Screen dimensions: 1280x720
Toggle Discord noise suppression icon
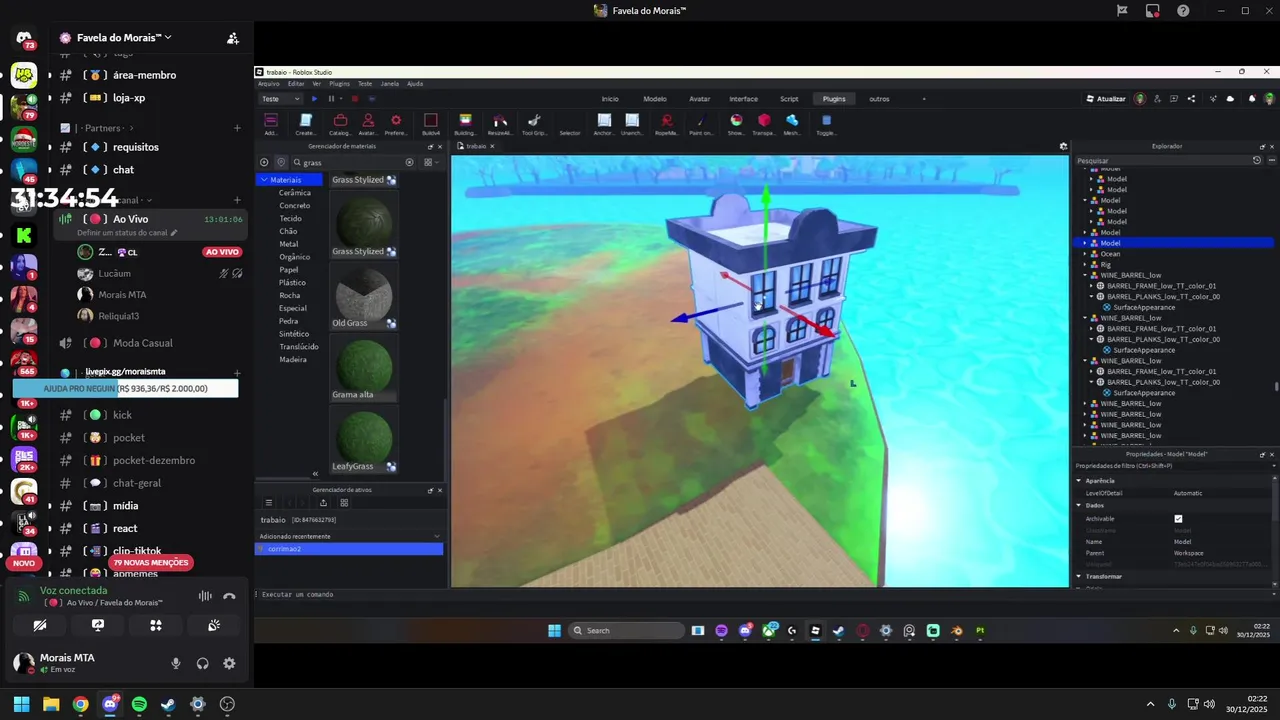[x=205, y=596]
